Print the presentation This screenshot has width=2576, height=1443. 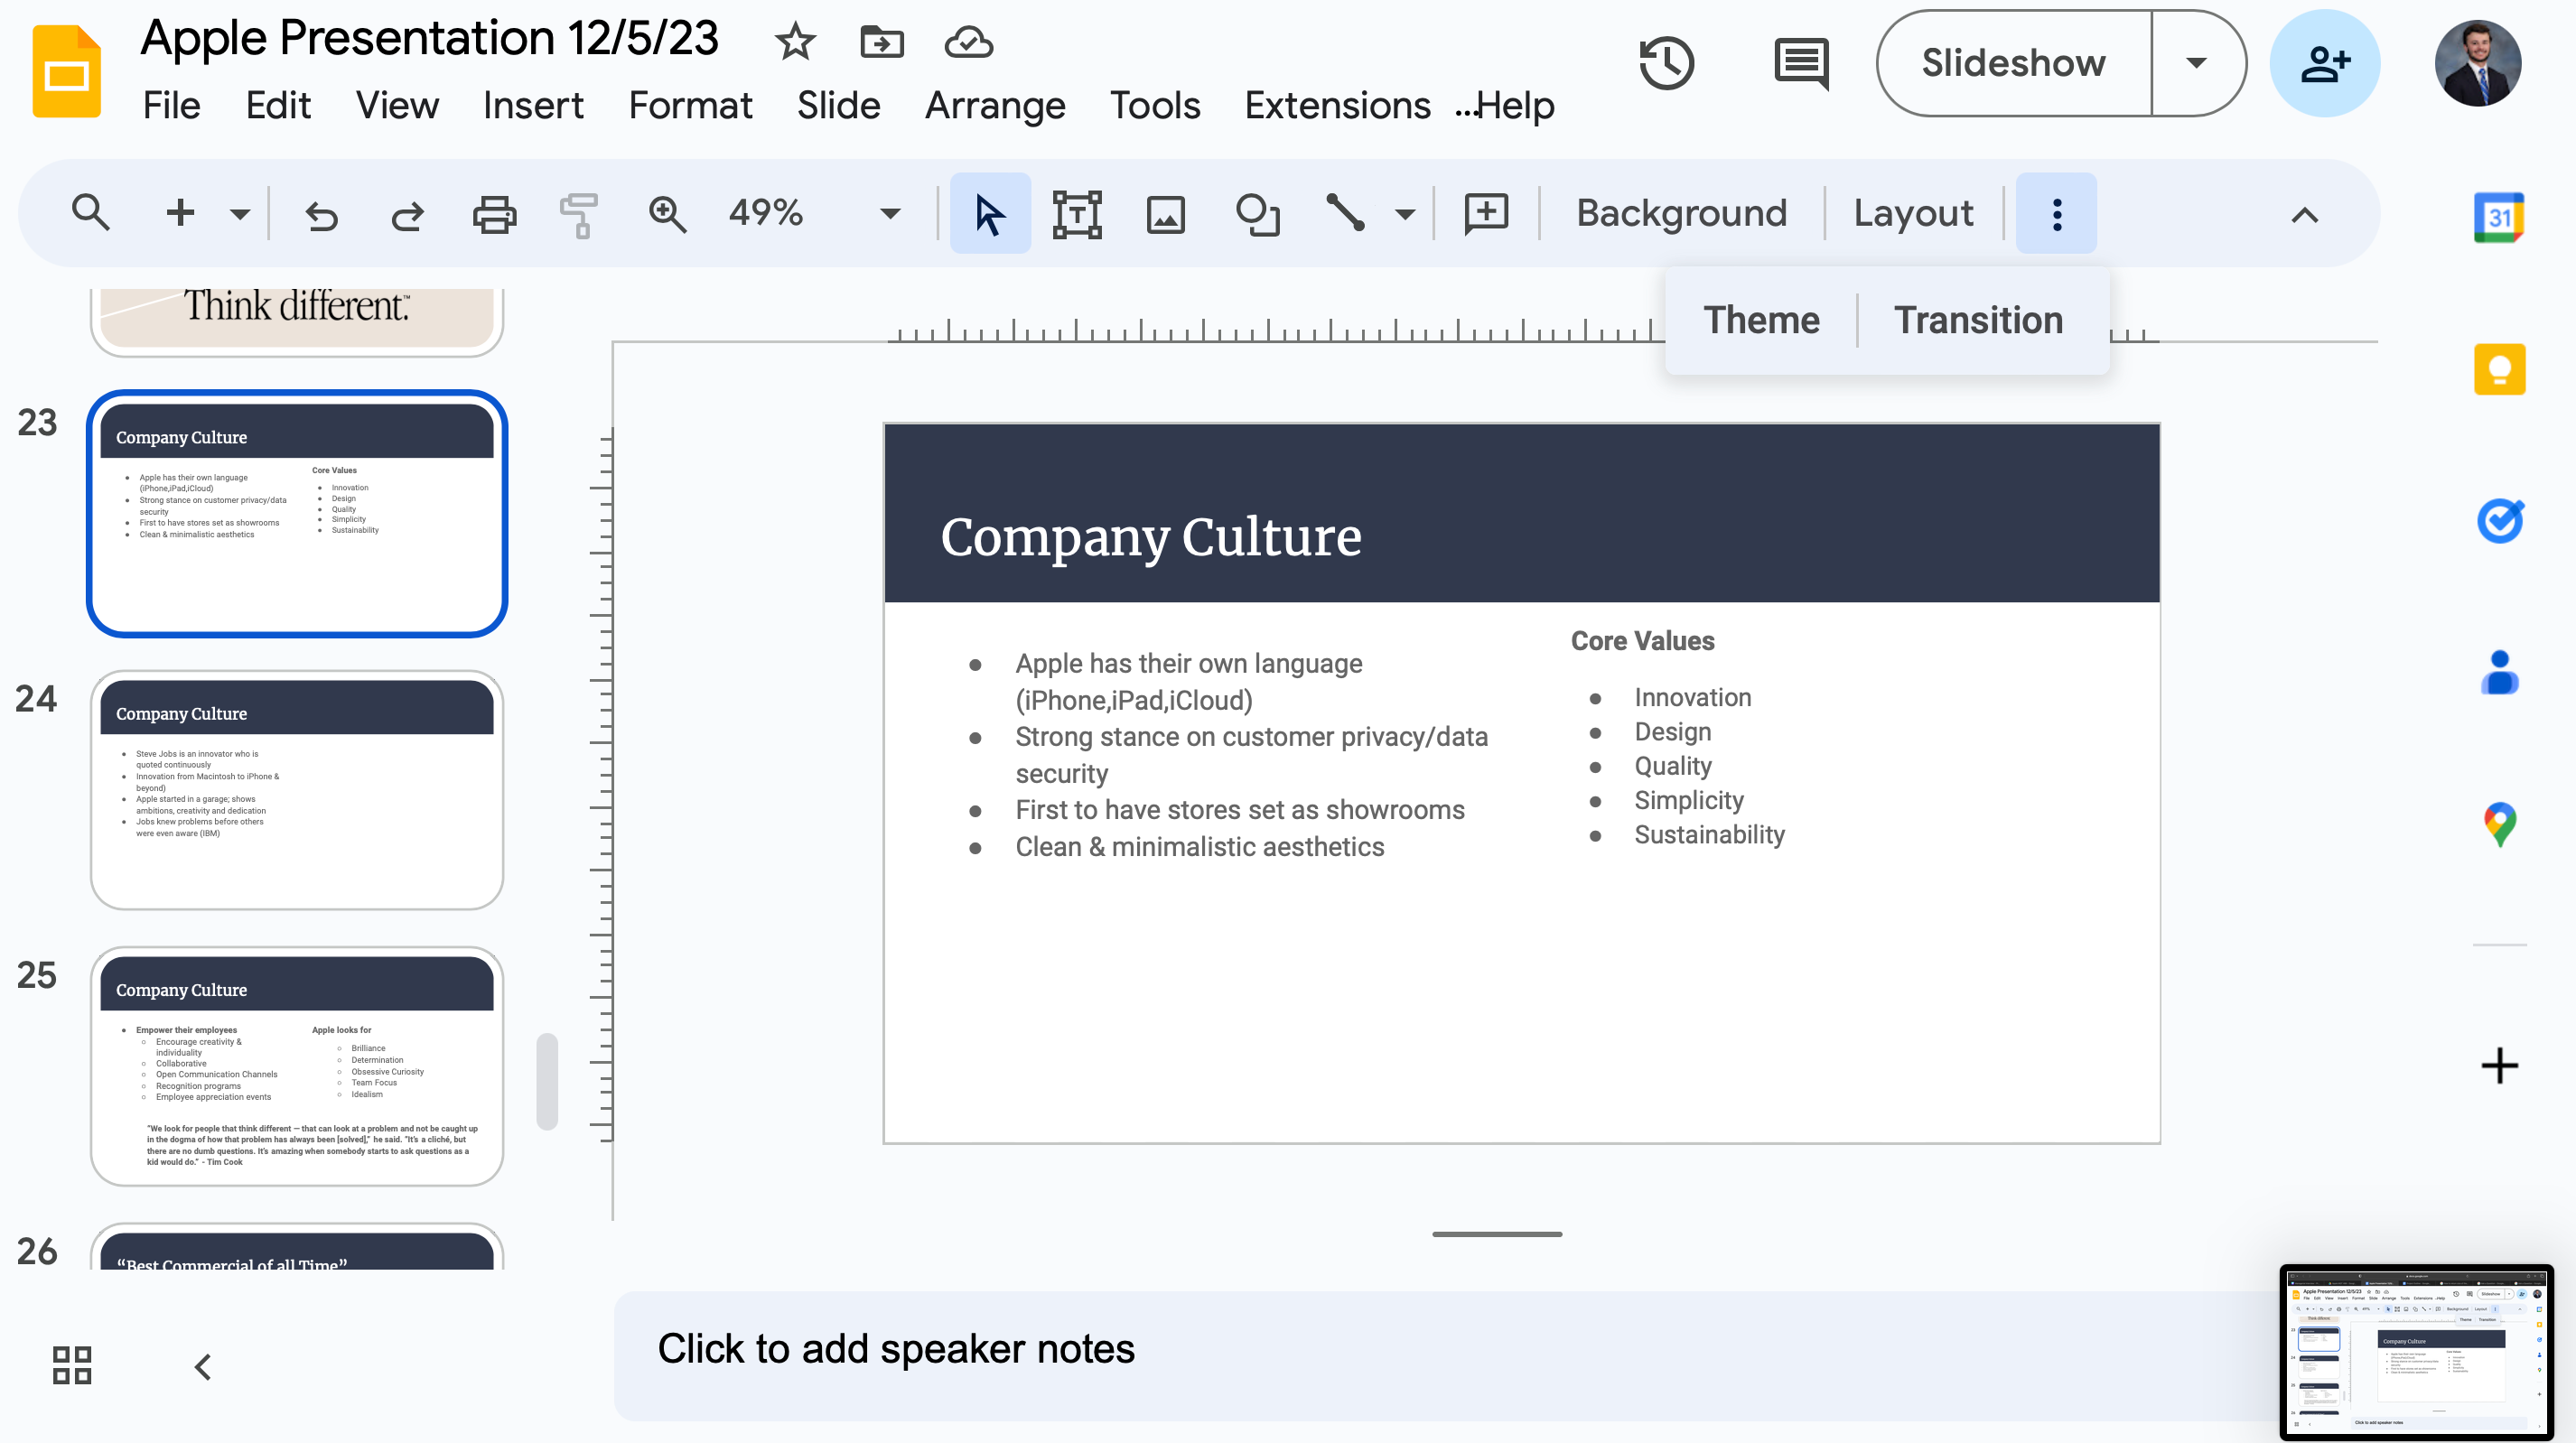493,213
